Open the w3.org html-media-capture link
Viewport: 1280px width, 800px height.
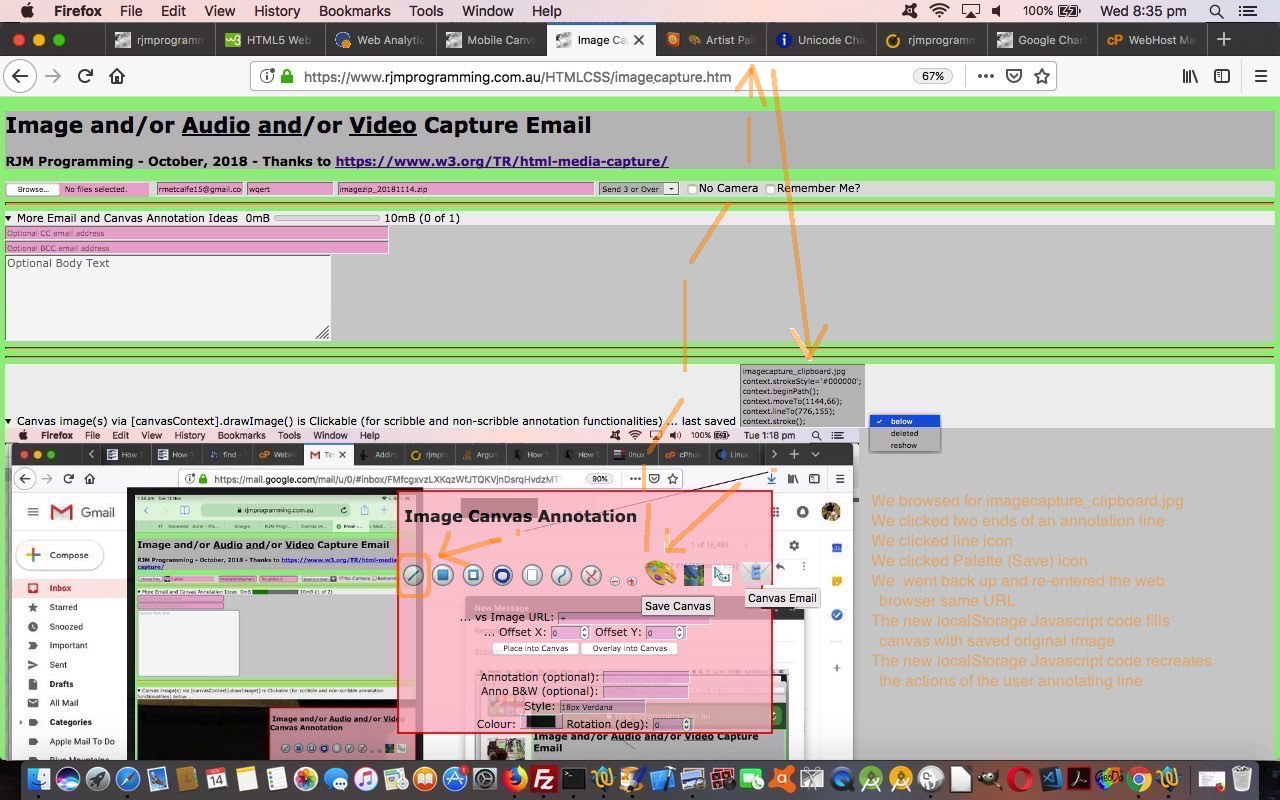pyautogui.click(x=501, y=161)
